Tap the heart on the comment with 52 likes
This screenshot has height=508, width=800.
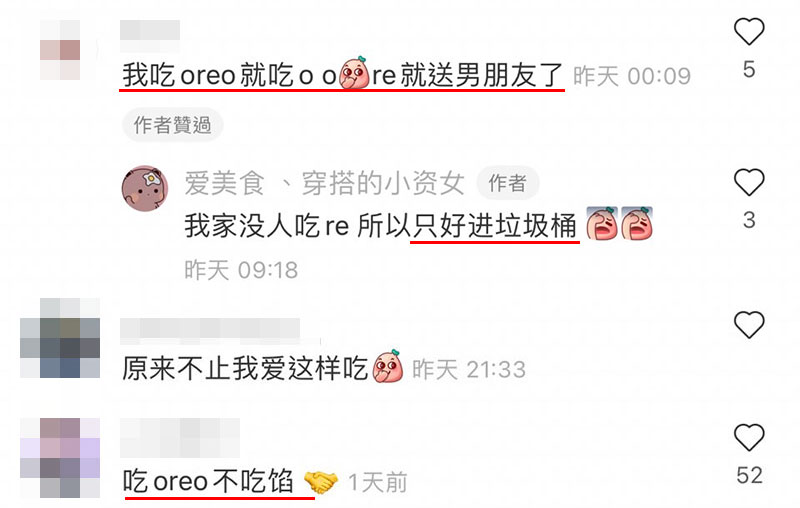(x=749, y=437)
